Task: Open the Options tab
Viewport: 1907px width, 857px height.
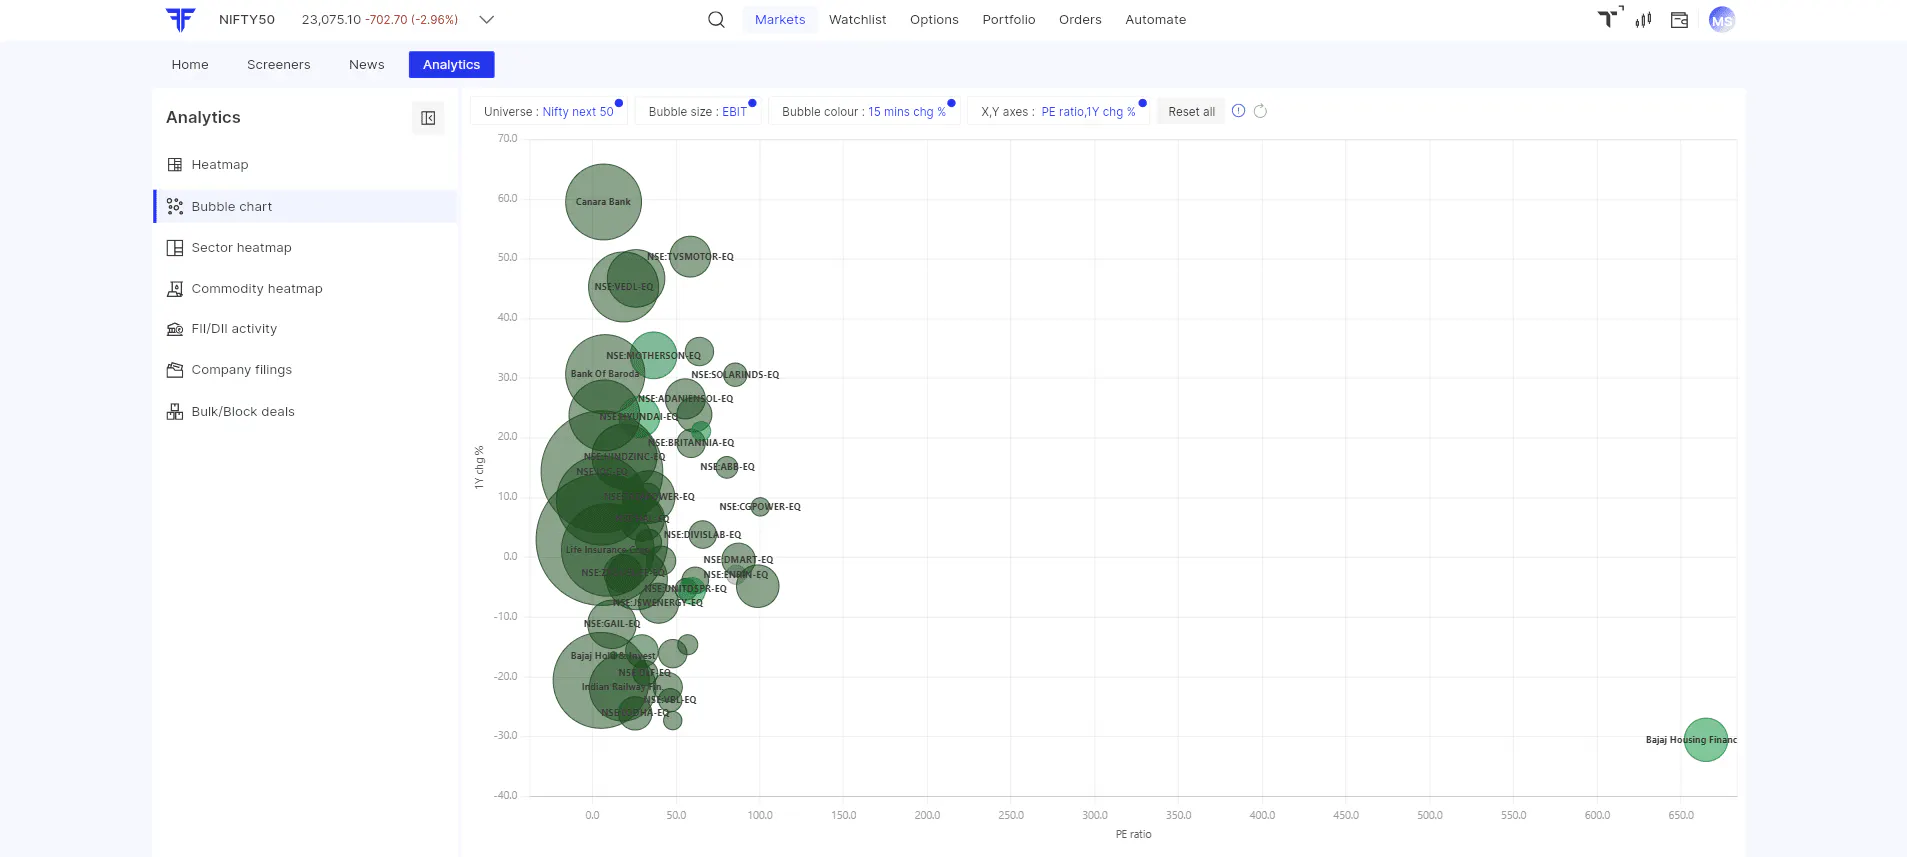Action: (x=934, y=20)
